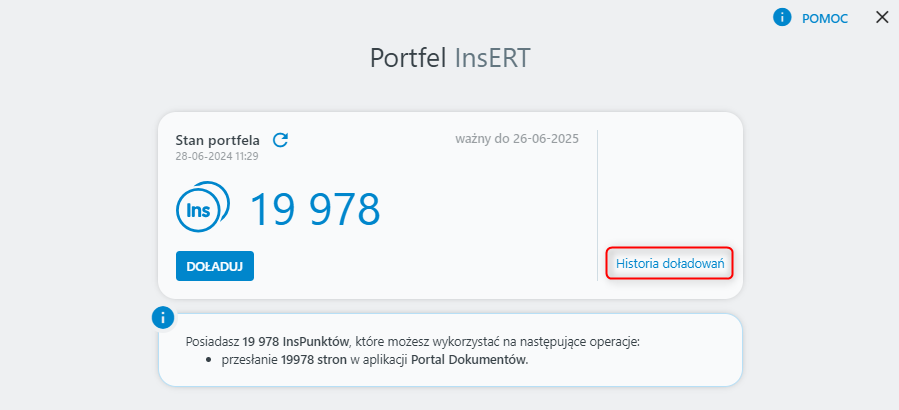Click the '19 978 InsPunktów' text
The height and width of the screenshot is (410, 899).
[x=295, y=342]
